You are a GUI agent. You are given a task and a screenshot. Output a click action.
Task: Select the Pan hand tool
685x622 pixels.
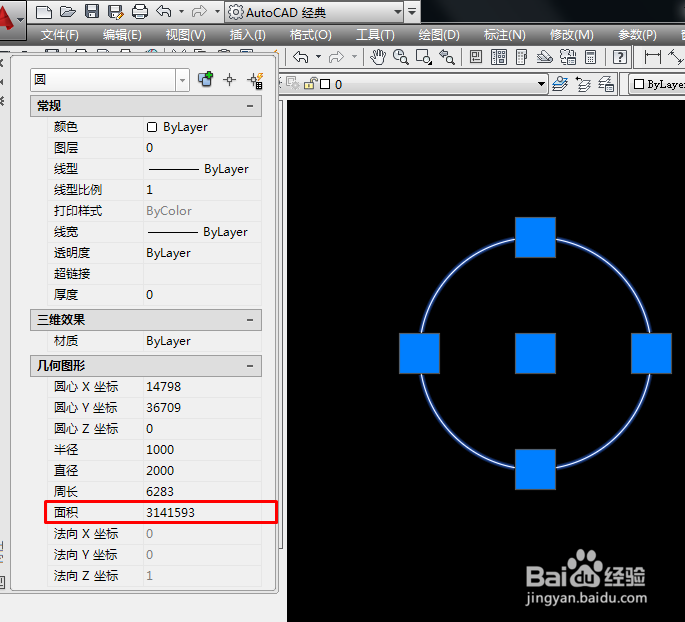(378, 57)
